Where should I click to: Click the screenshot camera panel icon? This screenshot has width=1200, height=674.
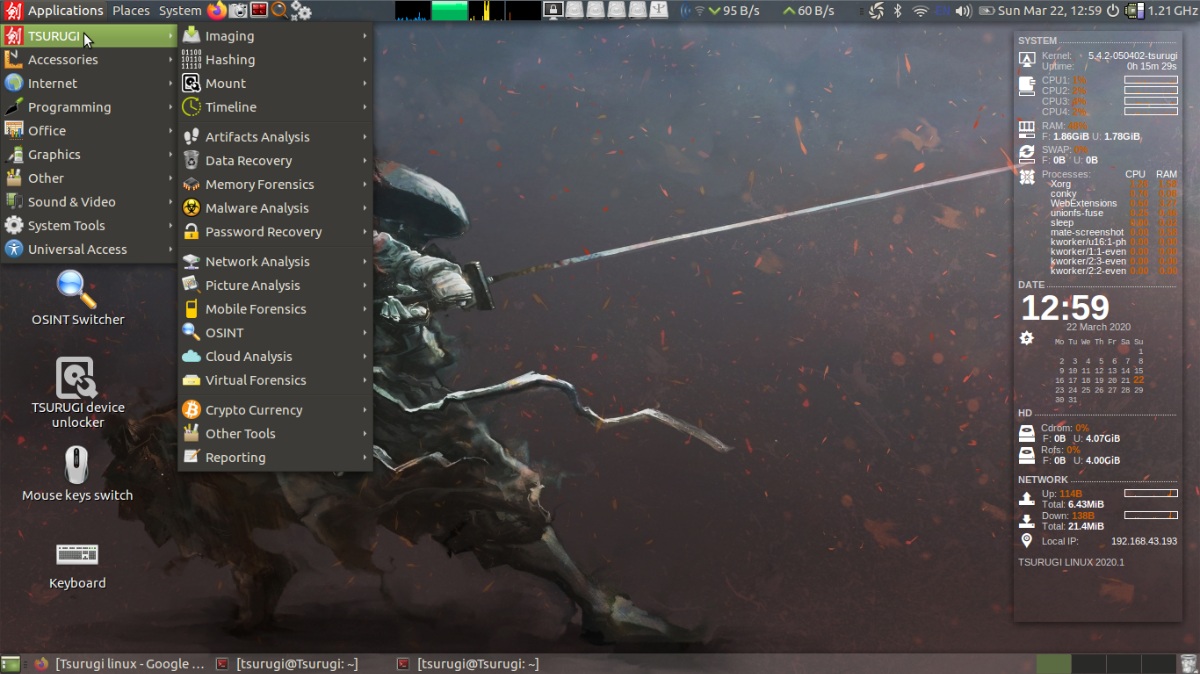point(238,11)
